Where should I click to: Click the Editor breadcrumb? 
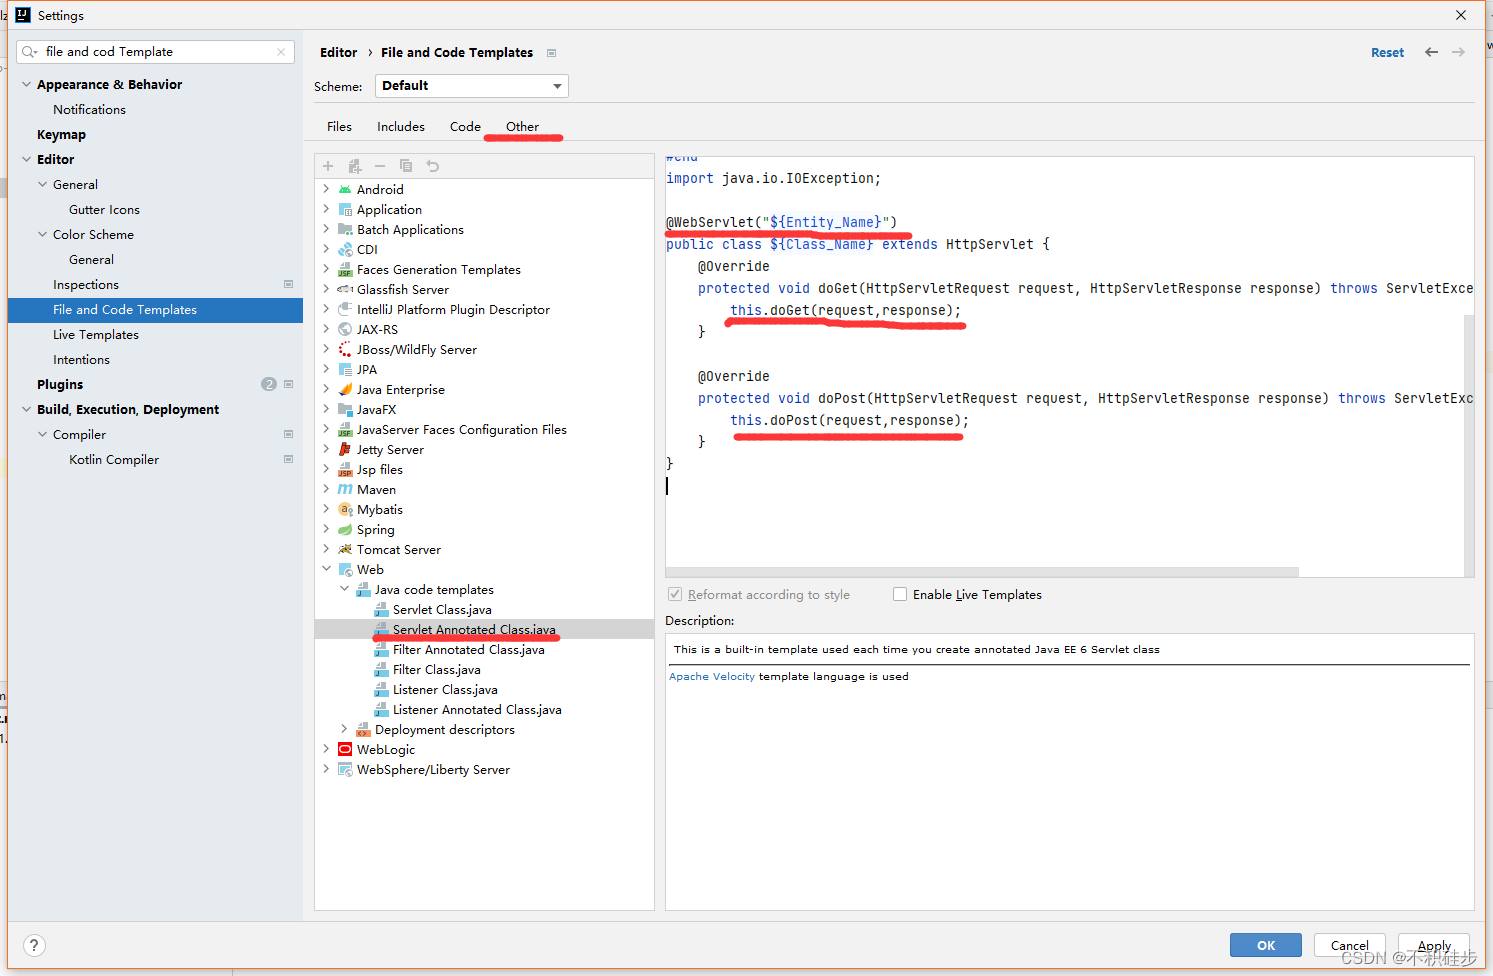tap(338, 53)
